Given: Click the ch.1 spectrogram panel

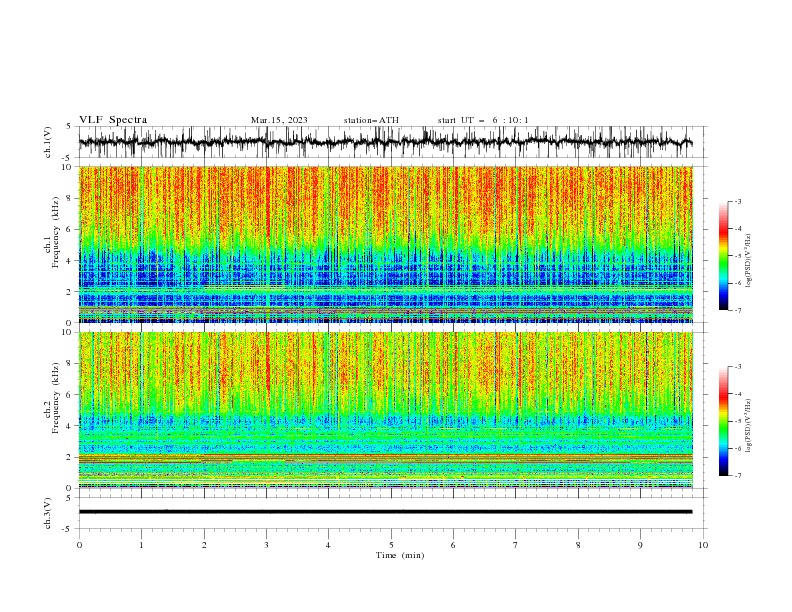Looking at the screenshot, I should click(385, 244).
